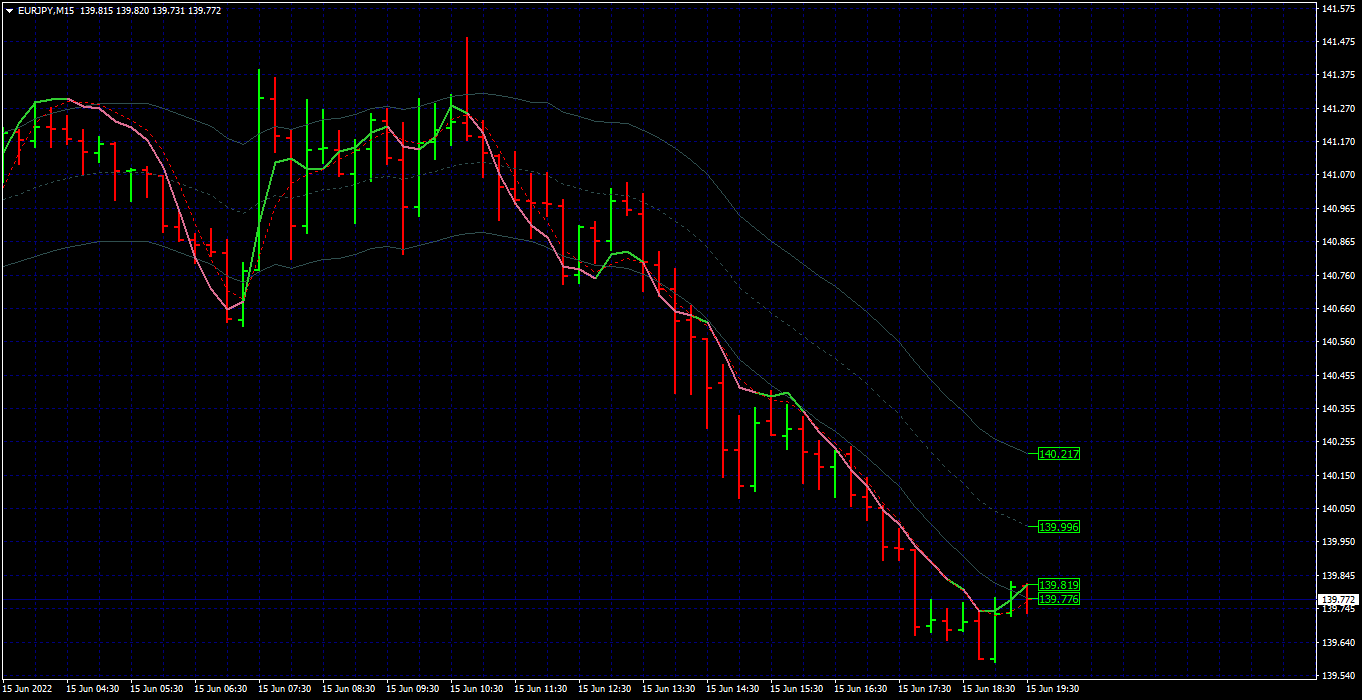This screenshot has width=1362, height=700.
Task: Click the 139.540 price scale value
Action: pos(1337,676)
